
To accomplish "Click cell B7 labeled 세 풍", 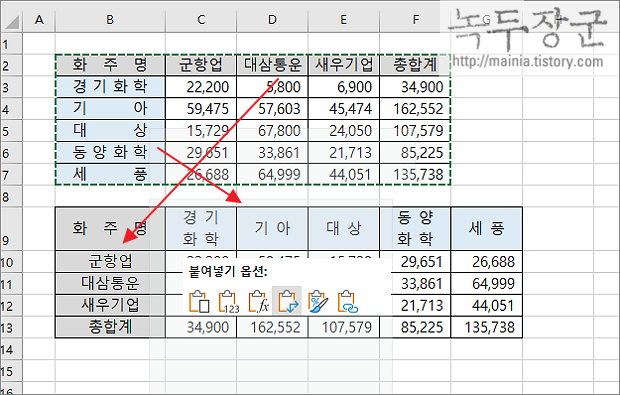I will click(x=110, y=174).
